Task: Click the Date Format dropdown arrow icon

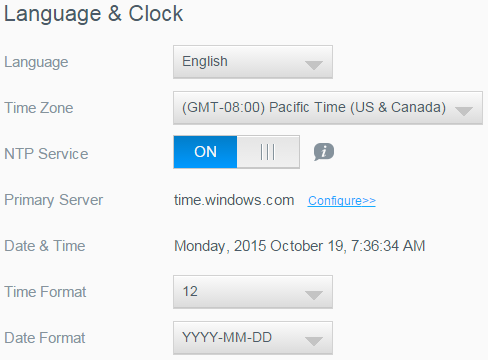Action: pos(314,341)
